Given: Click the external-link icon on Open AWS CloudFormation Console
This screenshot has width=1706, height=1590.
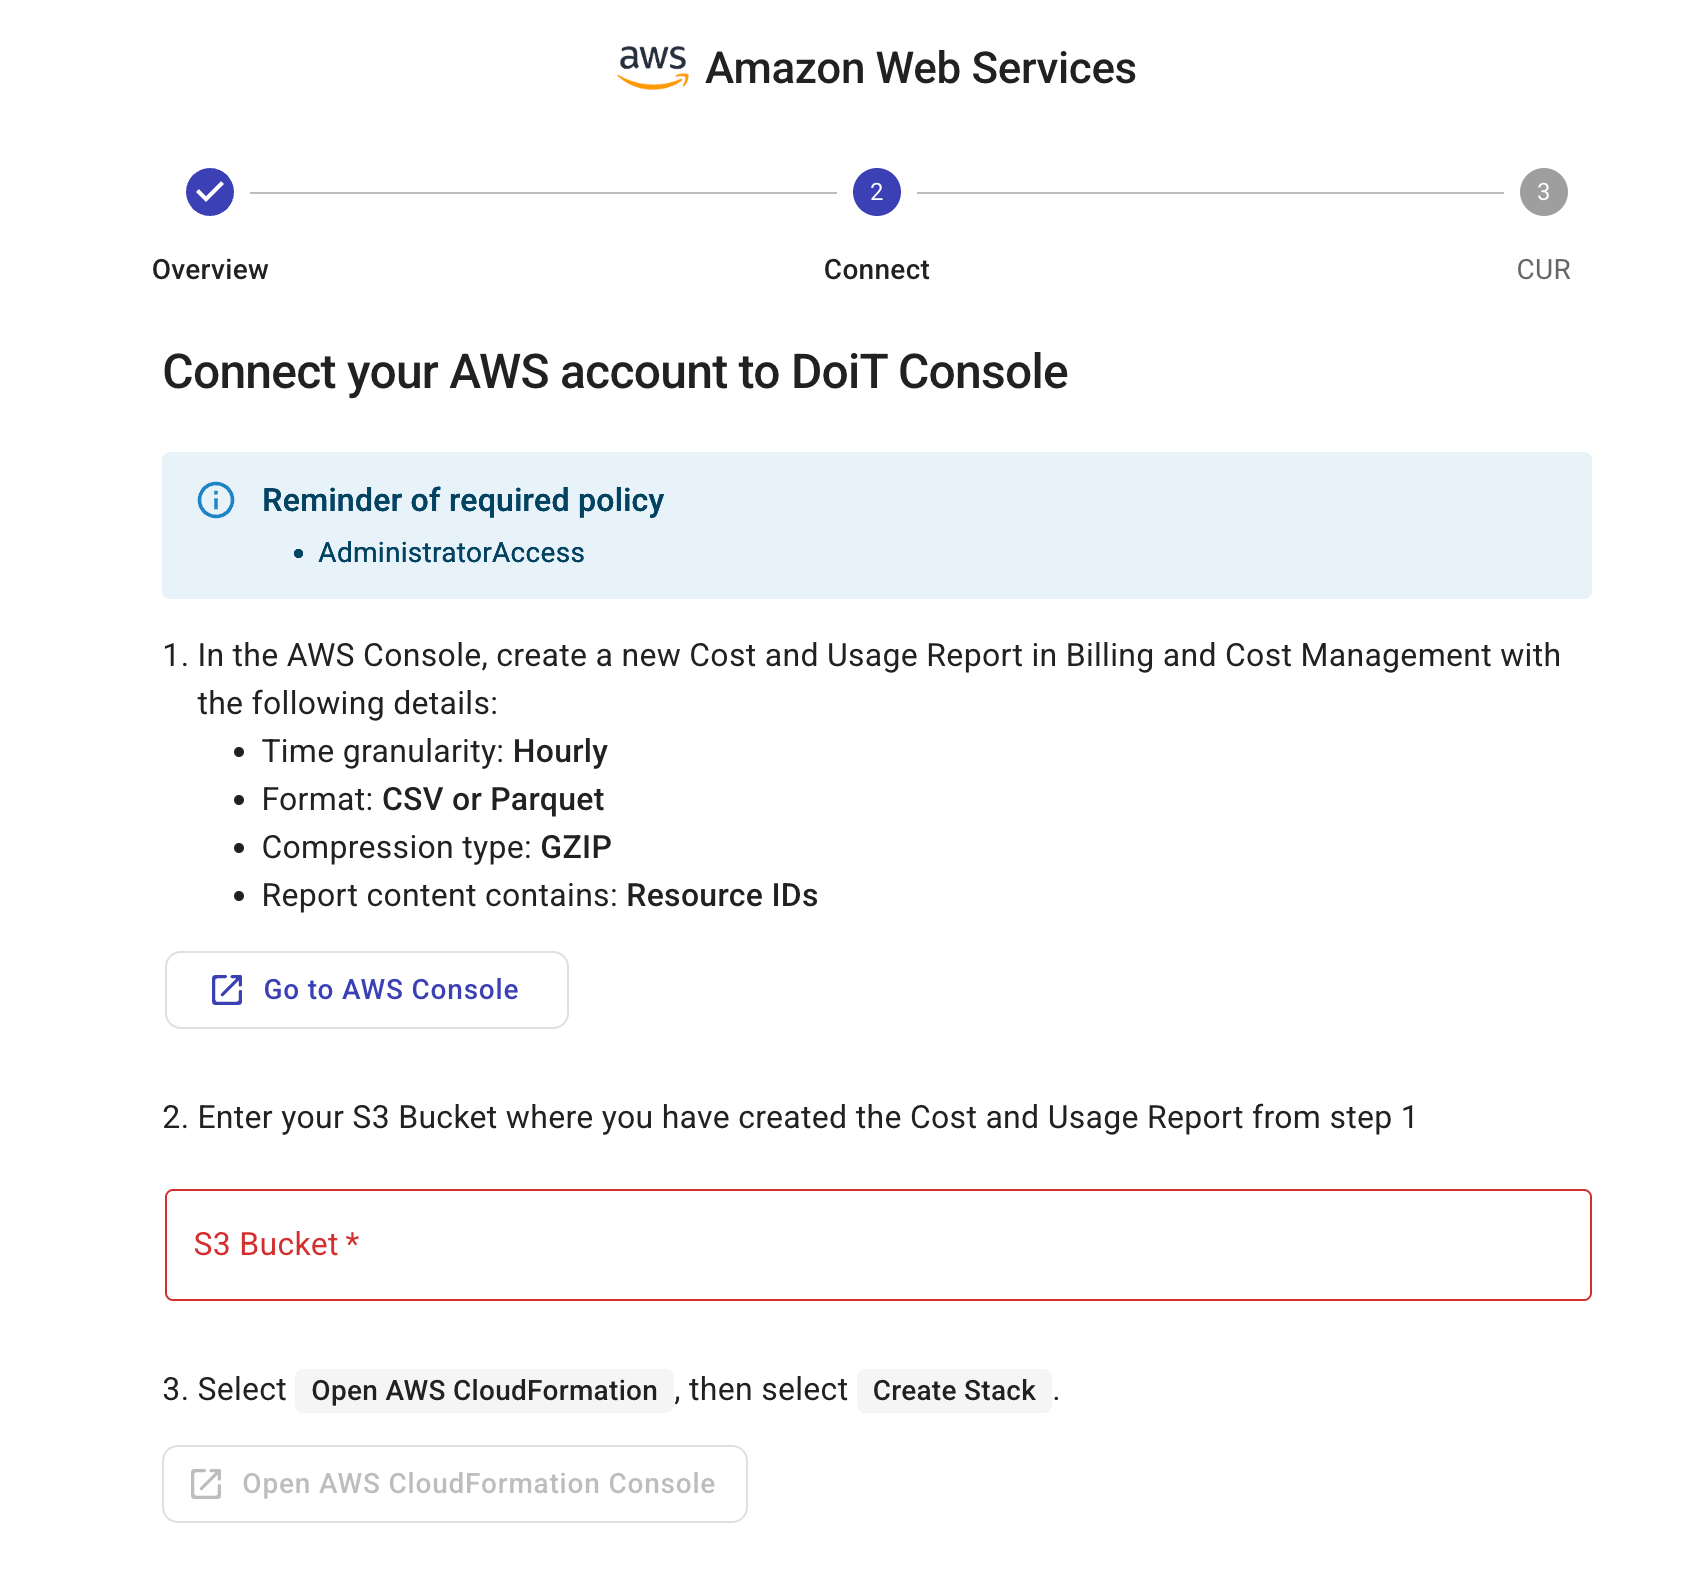Looking at the screenshot, I should [206, 1483].
